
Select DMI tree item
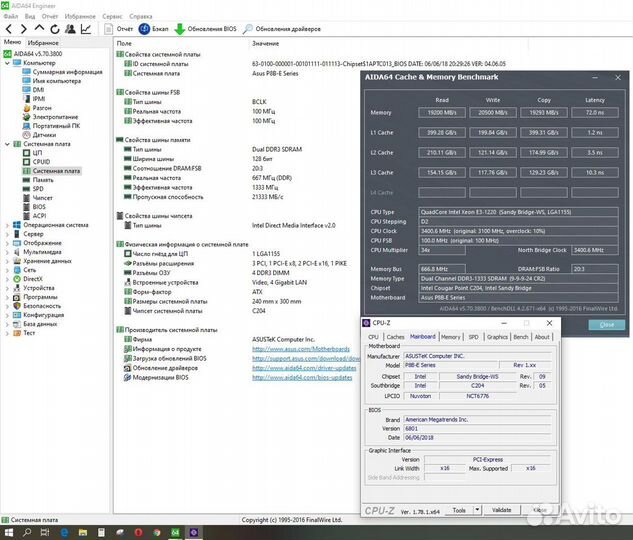[x=34, y=90]
